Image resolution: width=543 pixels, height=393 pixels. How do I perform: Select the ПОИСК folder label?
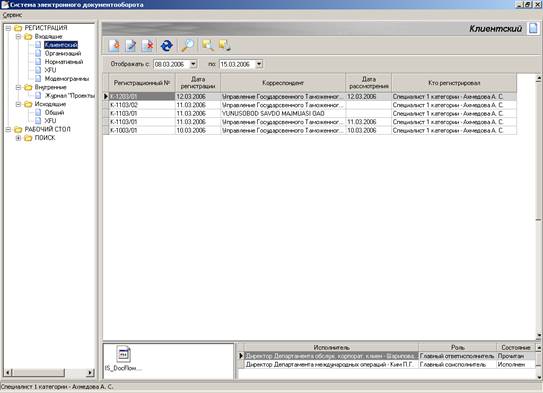coord(45,138)
